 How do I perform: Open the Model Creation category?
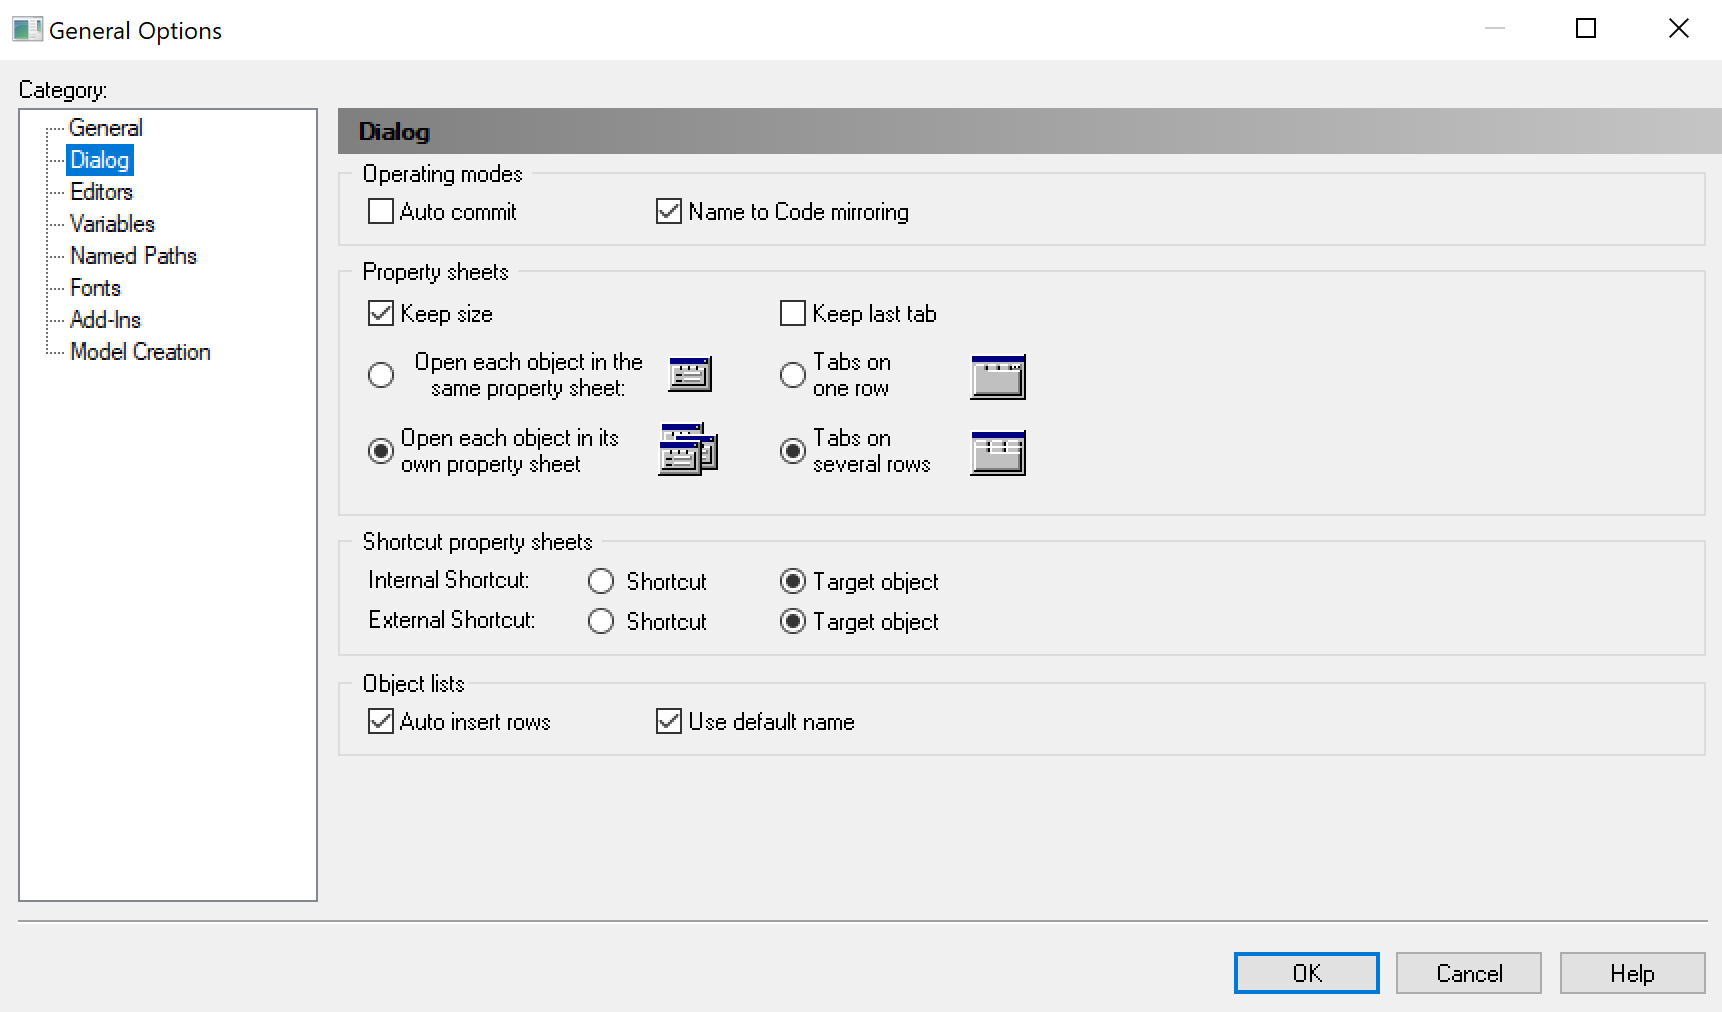click(x=140, y=352)
